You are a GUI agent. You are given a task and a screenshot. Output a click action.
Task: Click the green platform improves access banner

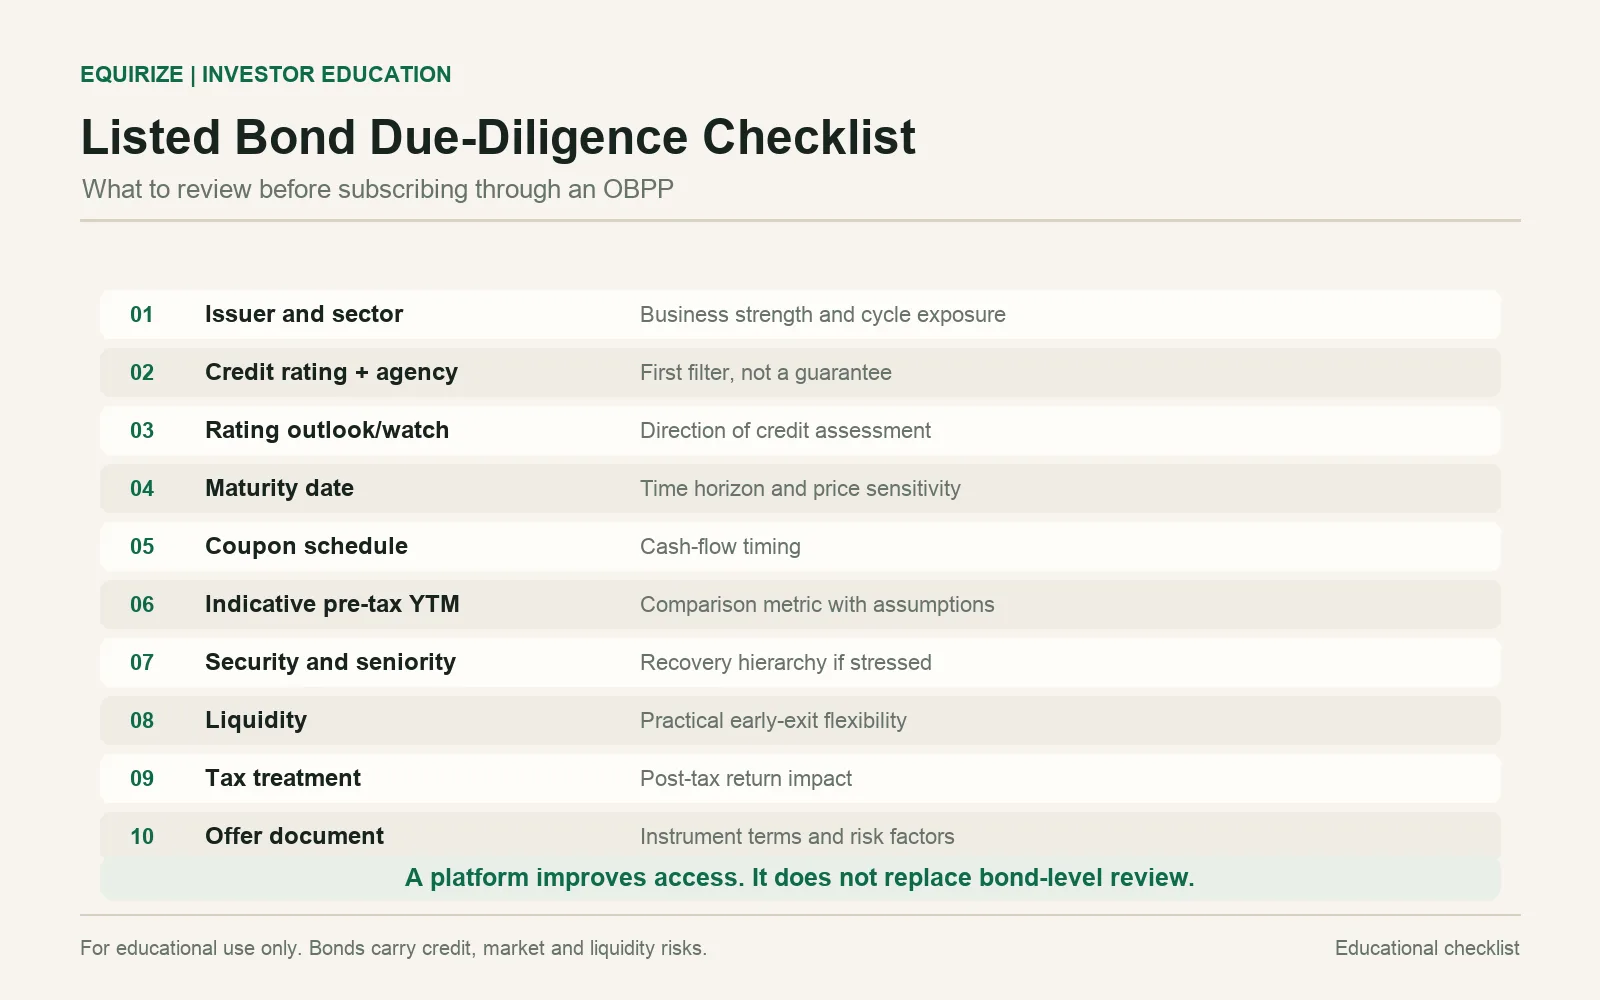(800, 878)
